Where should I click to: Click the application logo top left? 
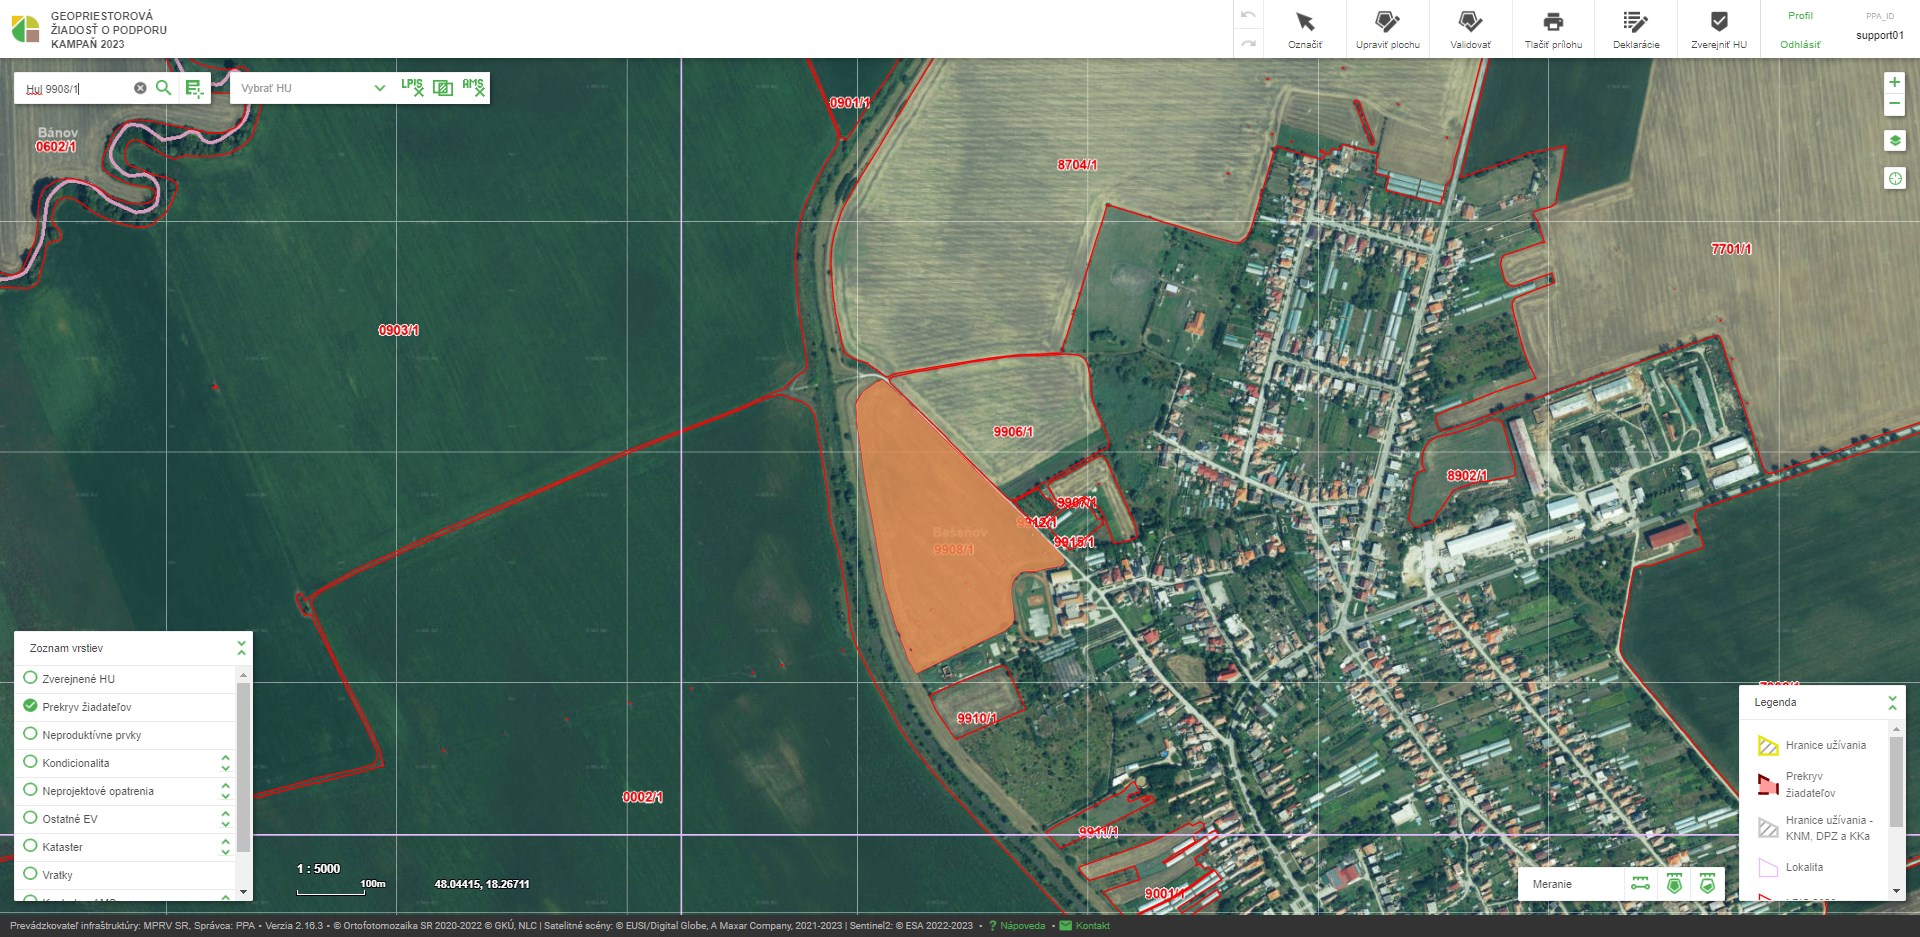[x=25, y=29]
